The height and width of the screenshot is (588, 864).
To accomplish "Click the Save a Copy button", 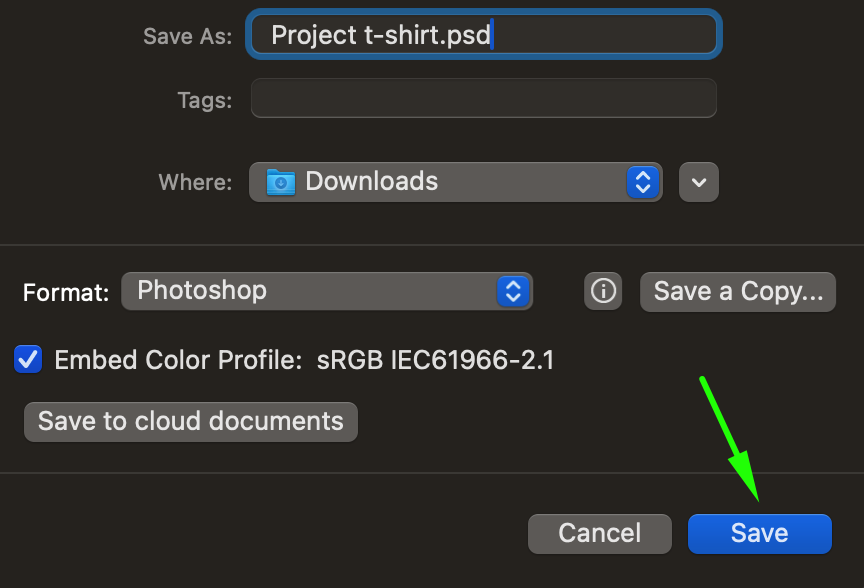I will 738,292.
